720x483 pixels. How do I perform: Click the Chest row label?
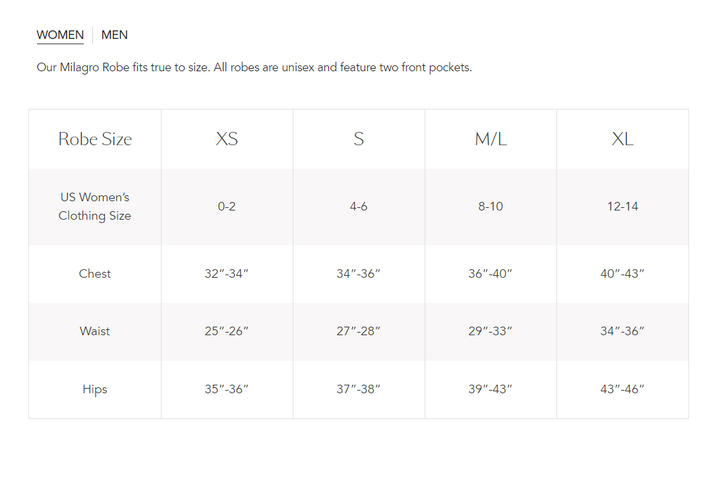(95, 273)
